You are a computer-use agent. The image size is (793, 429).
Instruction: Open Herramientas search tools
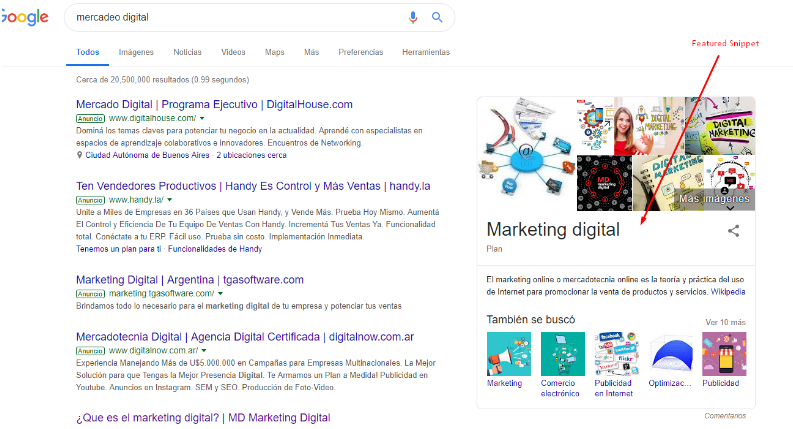(426, 52)
